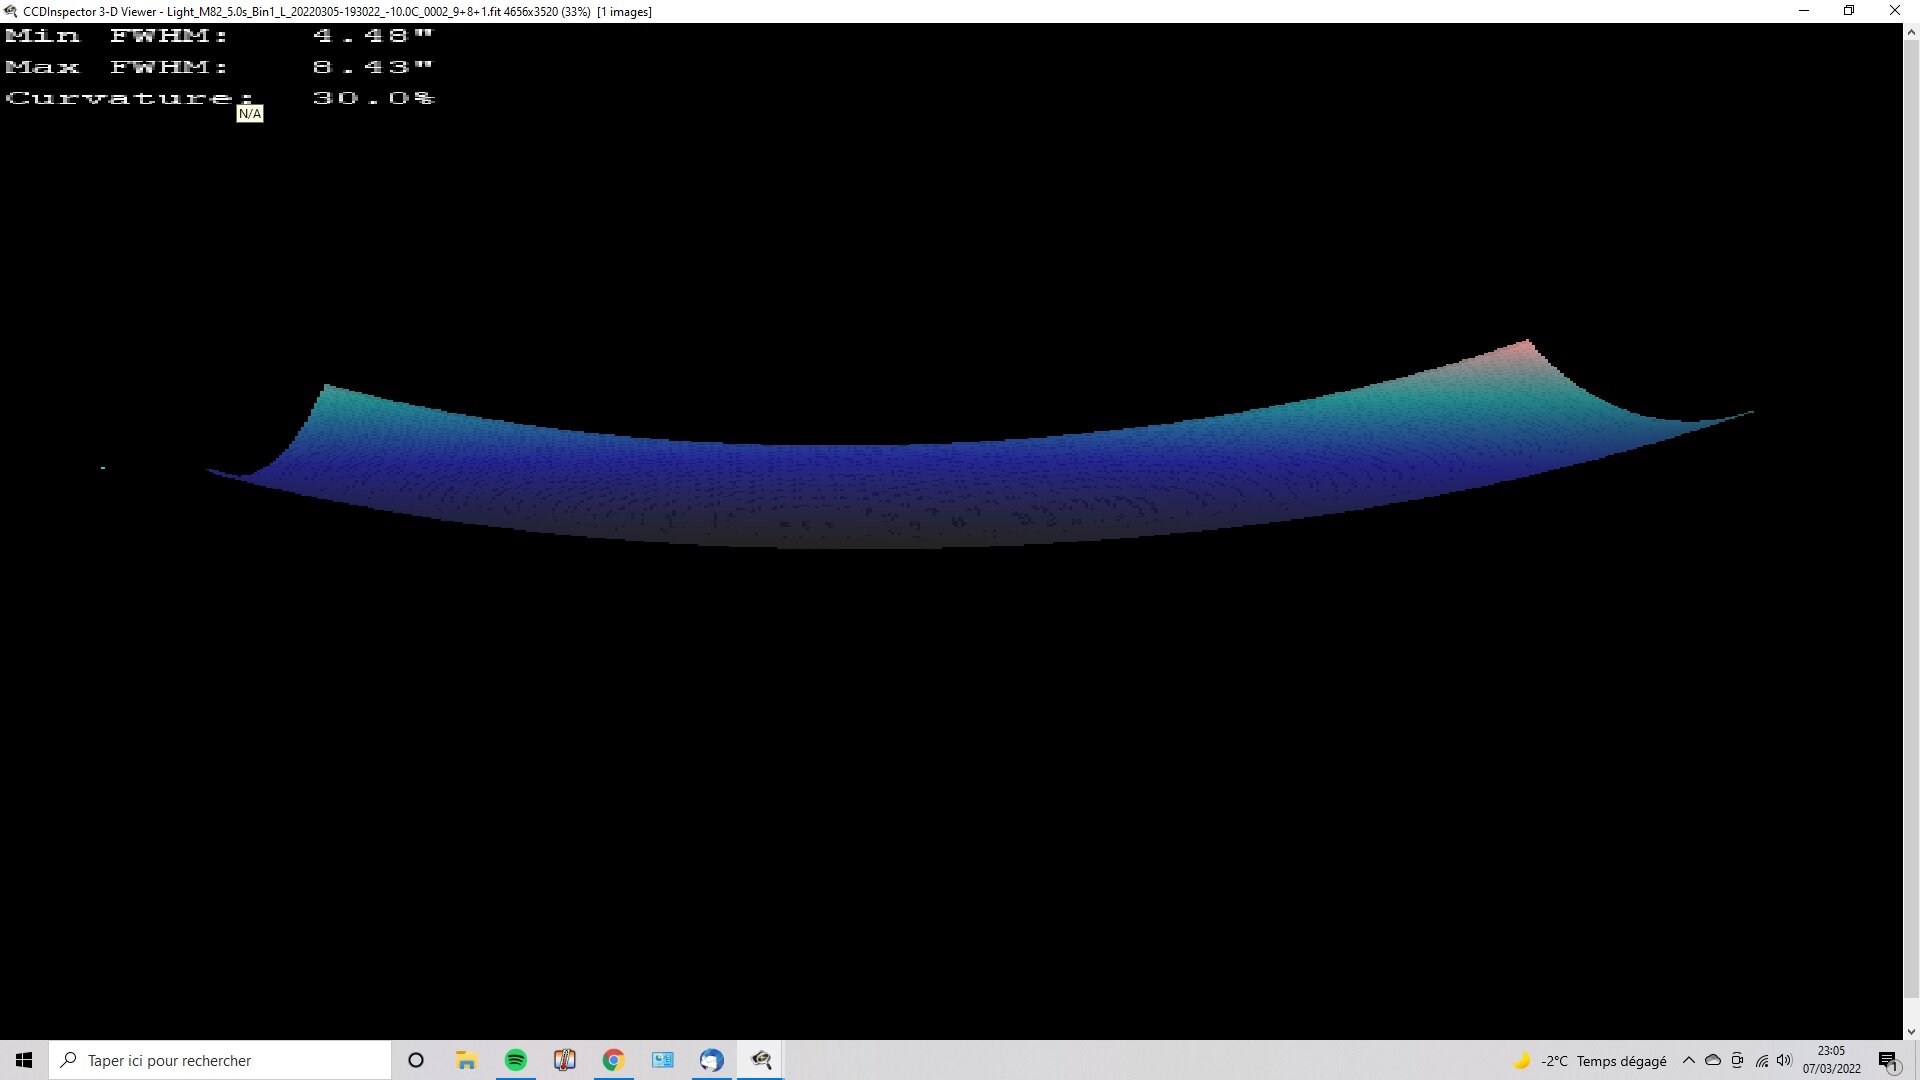Click the red peak of 3D surface

[1525, 347]
